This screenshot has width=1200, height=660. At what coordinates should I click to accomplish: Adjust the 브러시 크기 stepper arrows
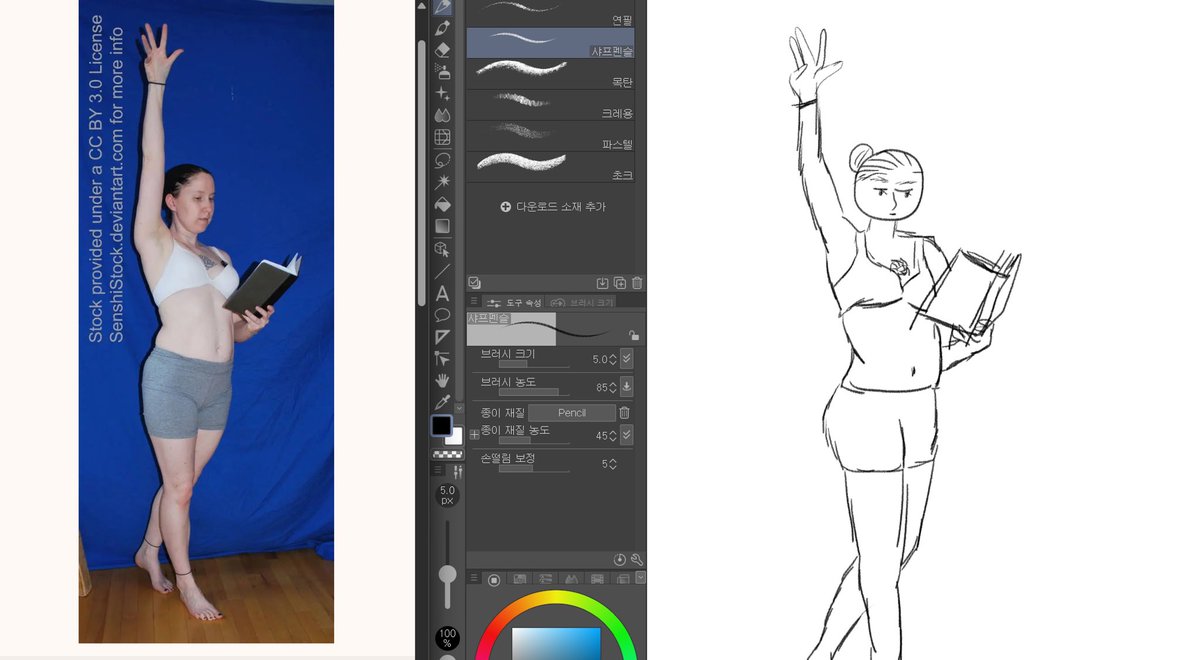pos(613,359)
